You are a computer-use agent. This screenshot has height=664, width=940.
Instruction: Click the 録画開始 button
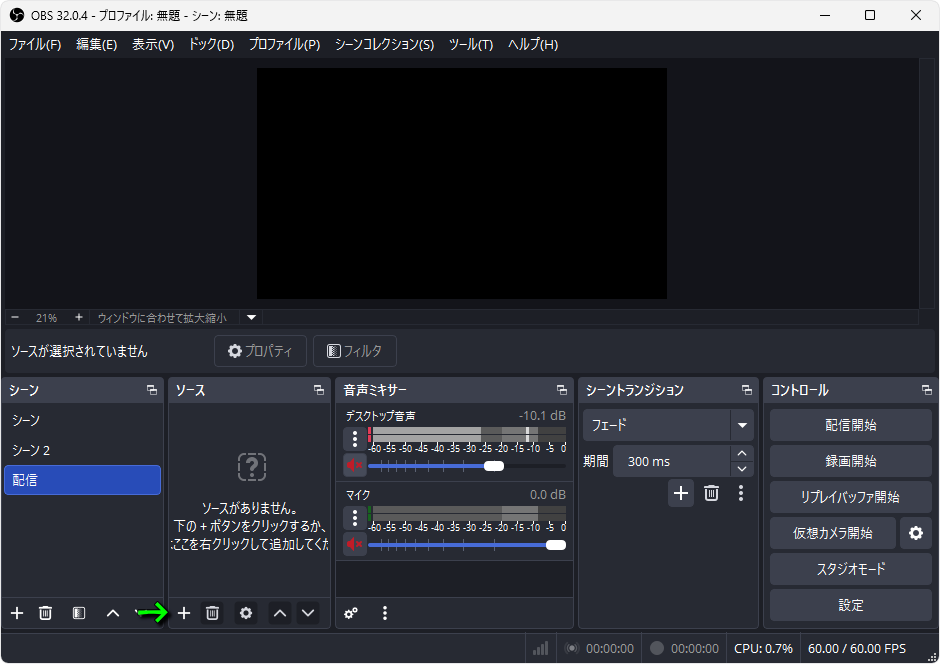[x=850, y=461]
